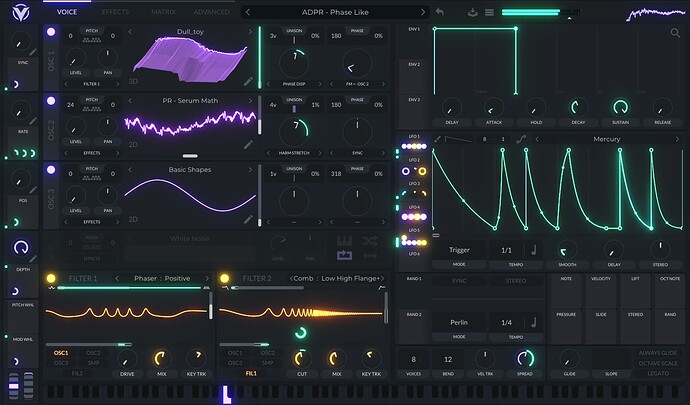Click the SYNC macro edit pencil
The height and width of the screenshot is (405, 690).
click(33, 52)
